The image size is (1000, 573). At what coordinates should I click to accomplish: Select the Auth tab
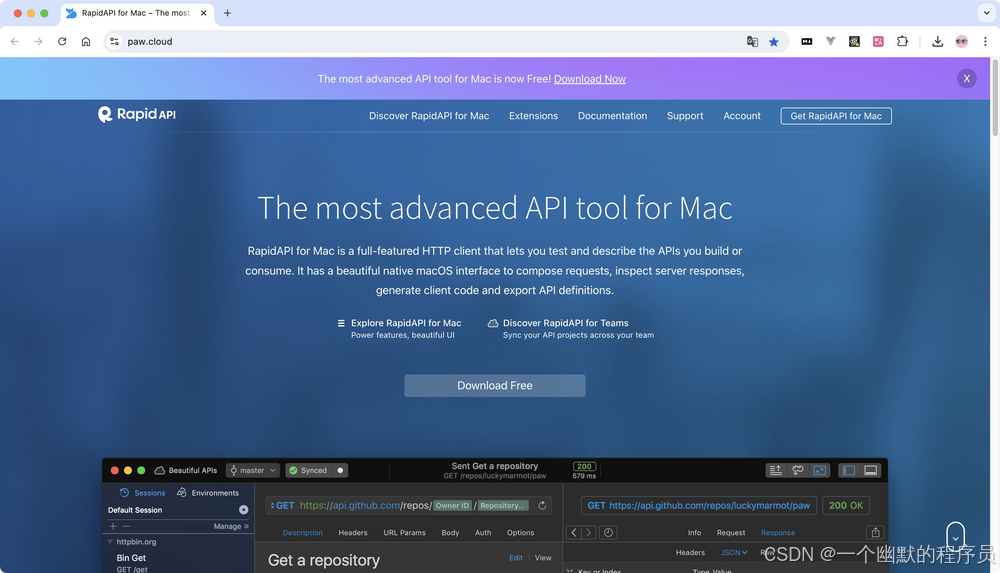(x=483, y=533)
